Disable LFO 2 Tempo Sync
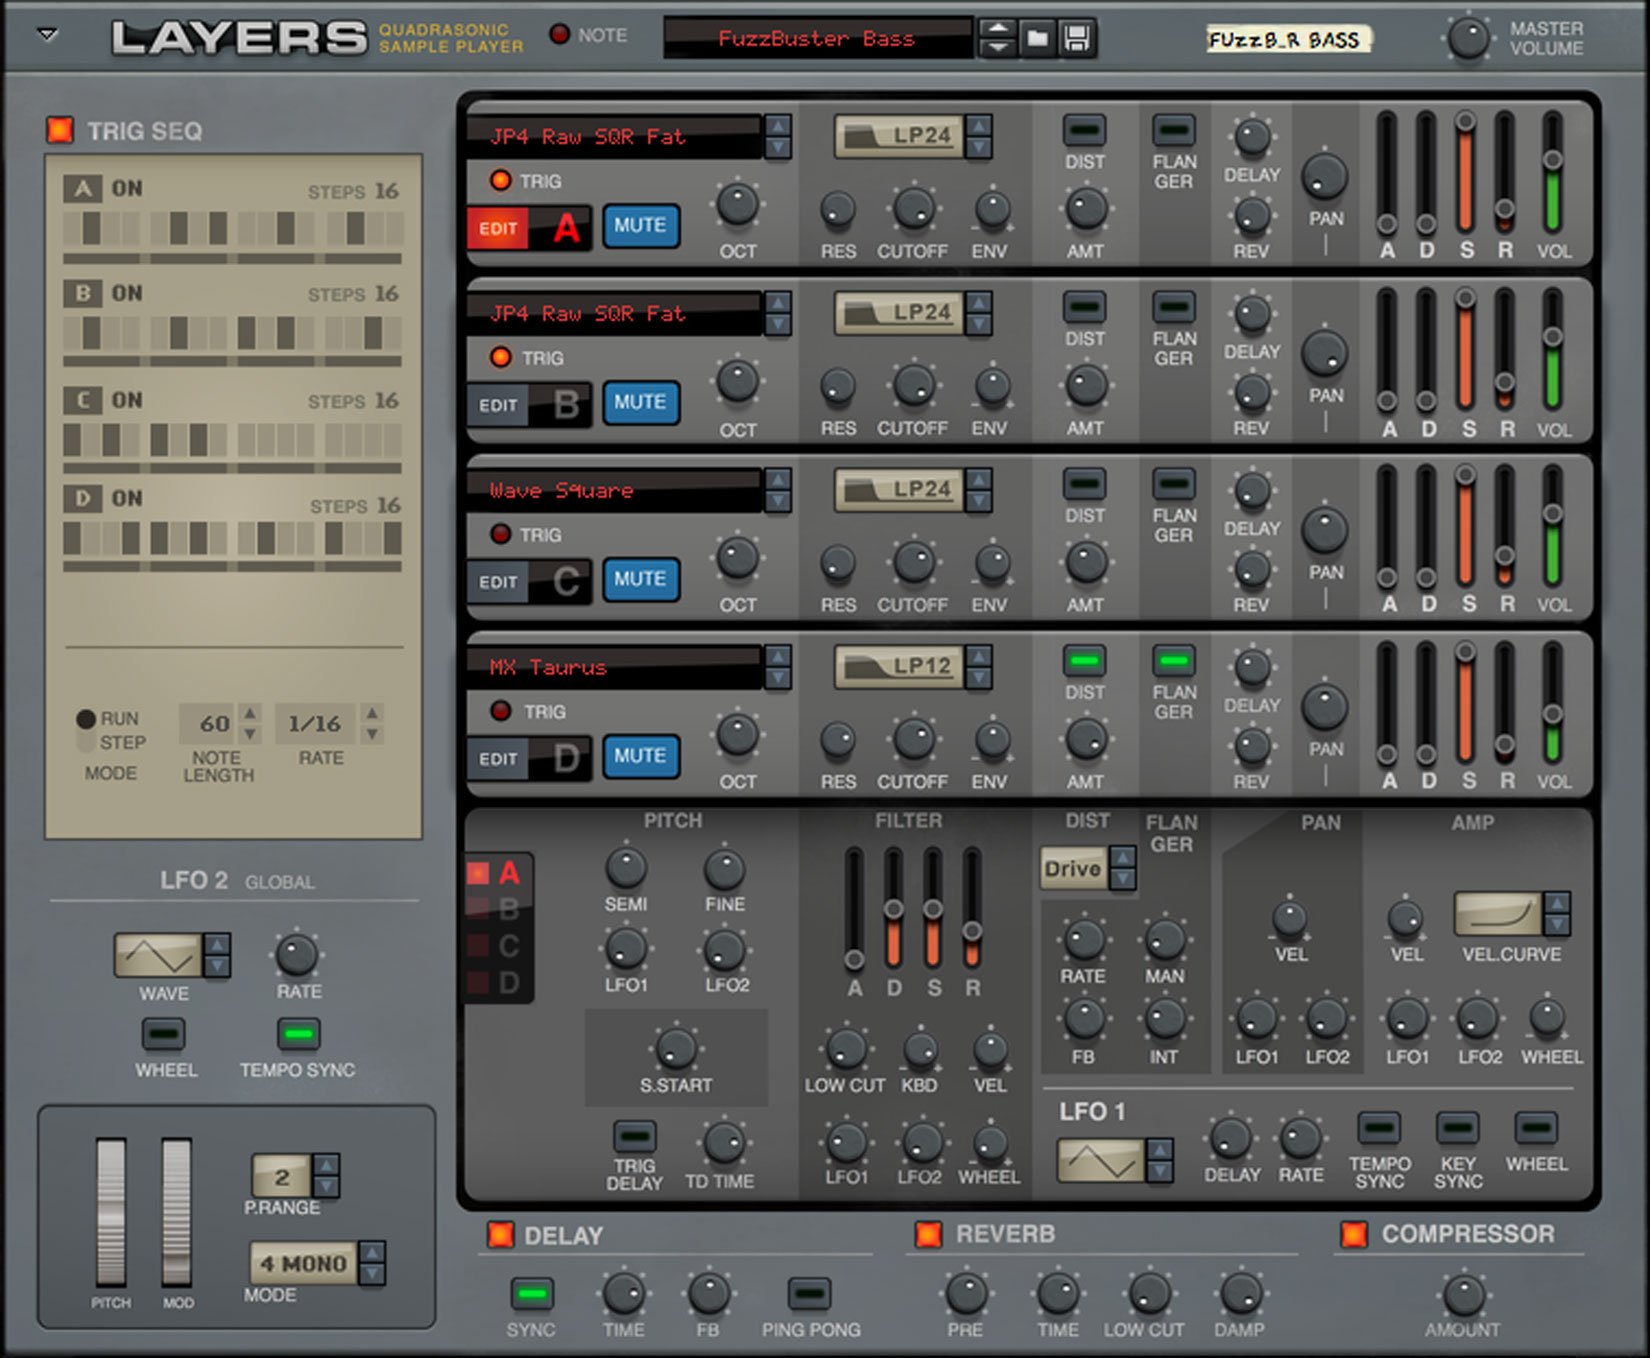1650x1358 pixels. 298,1033
